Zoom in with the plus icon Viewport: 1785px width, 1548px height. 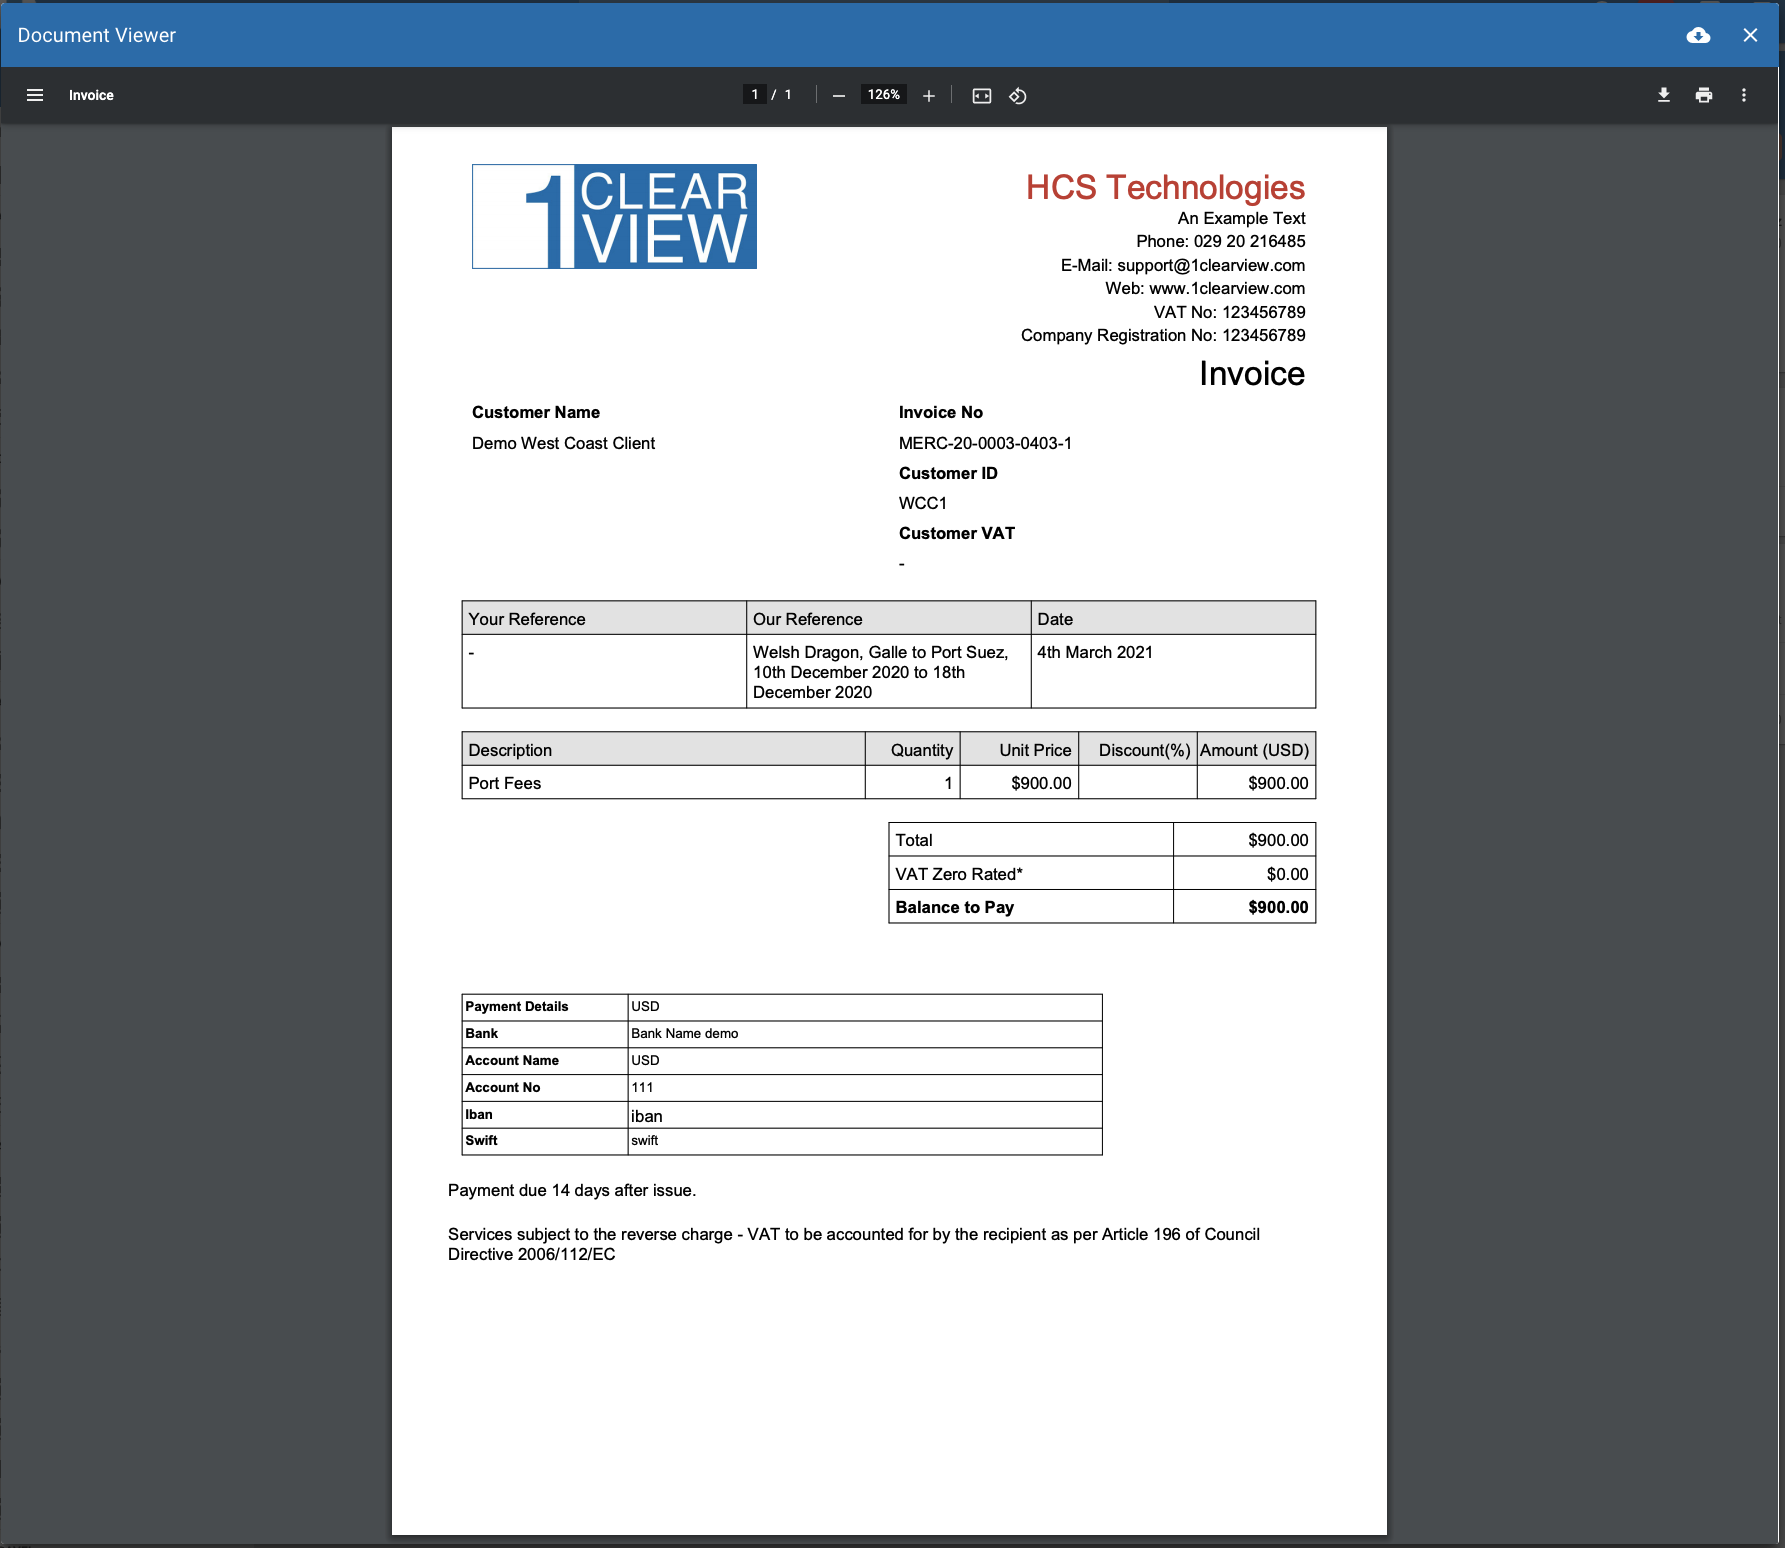point(929,95)
